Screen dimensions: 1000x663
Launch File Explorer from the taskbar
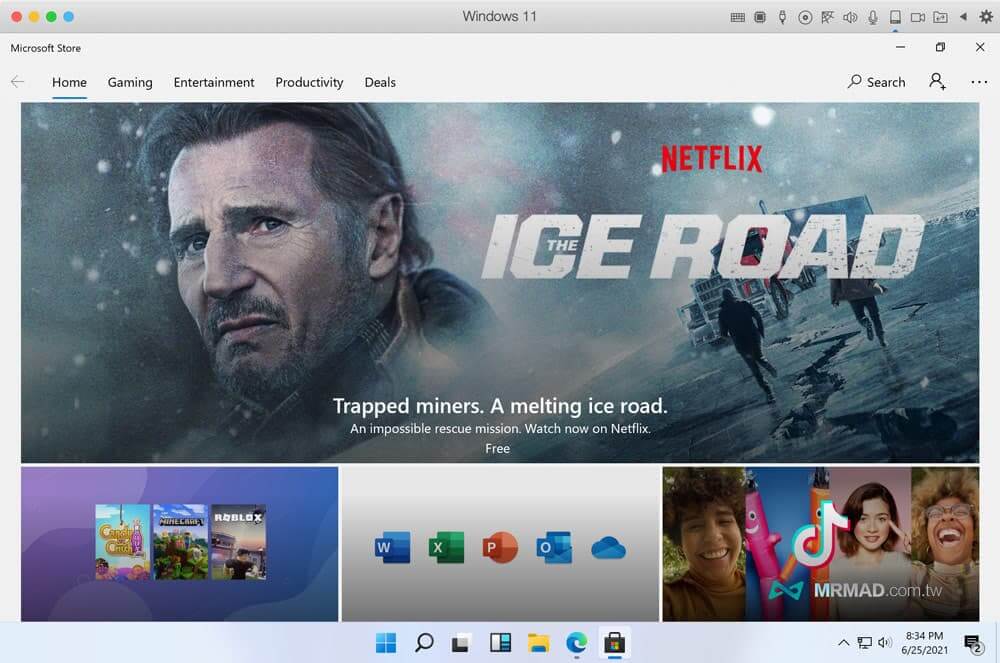tap(538, 643)
